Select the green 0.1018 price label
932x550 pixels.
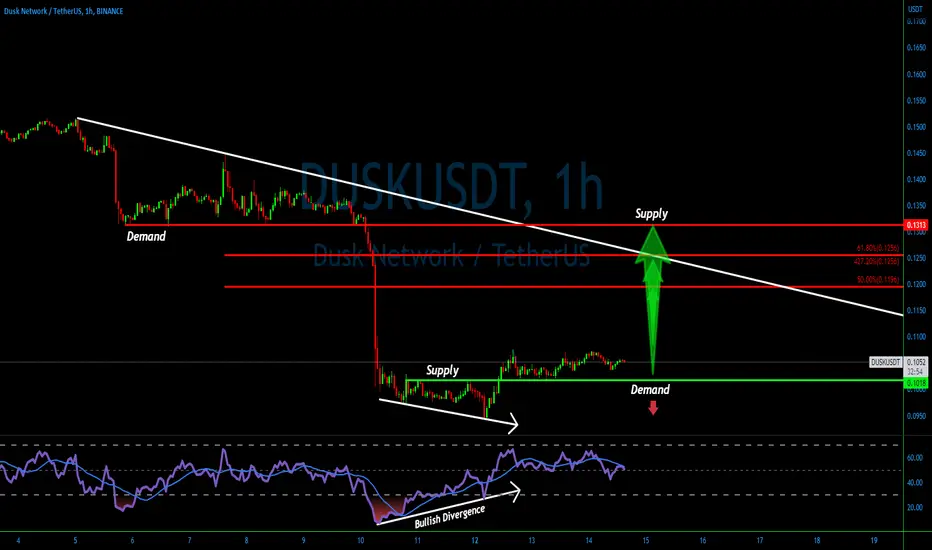[x=916, y=383]
